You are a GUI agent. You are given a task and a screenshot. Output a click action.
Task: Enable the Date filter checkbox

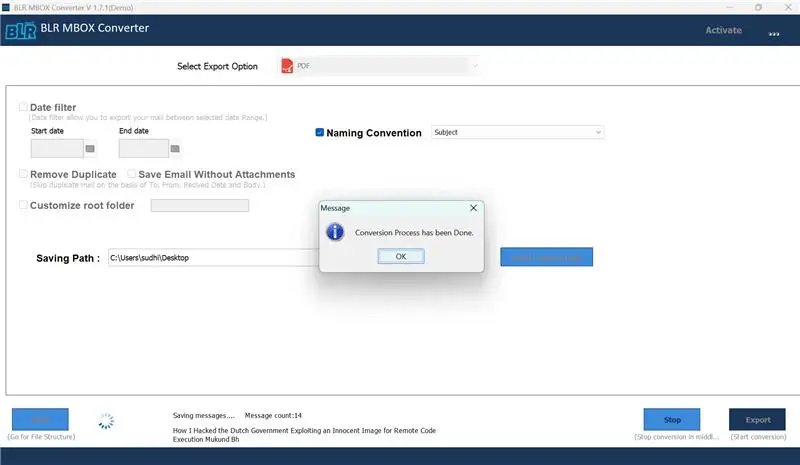click(x=23, y=107)
